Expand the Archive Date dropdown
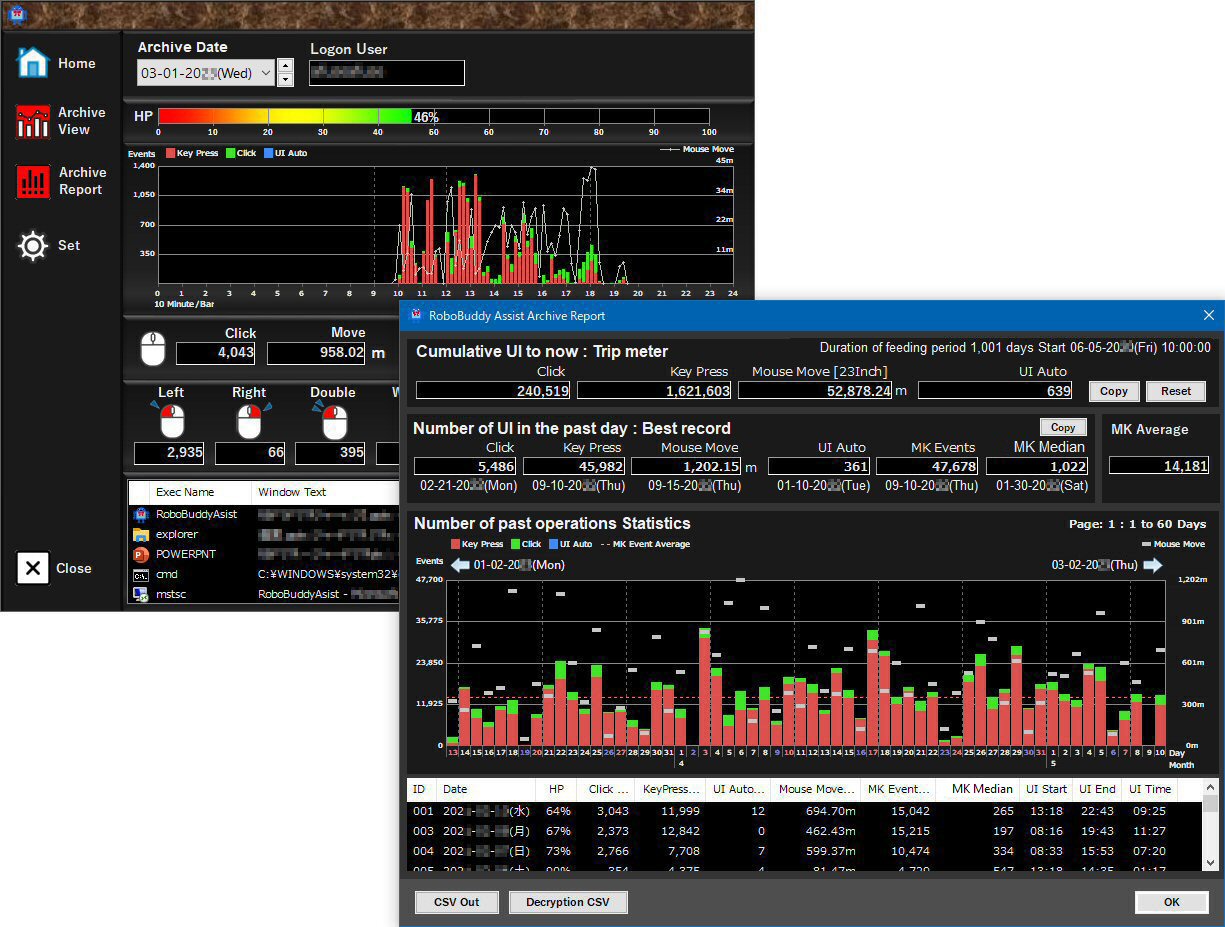 click(x=265, y=73)
